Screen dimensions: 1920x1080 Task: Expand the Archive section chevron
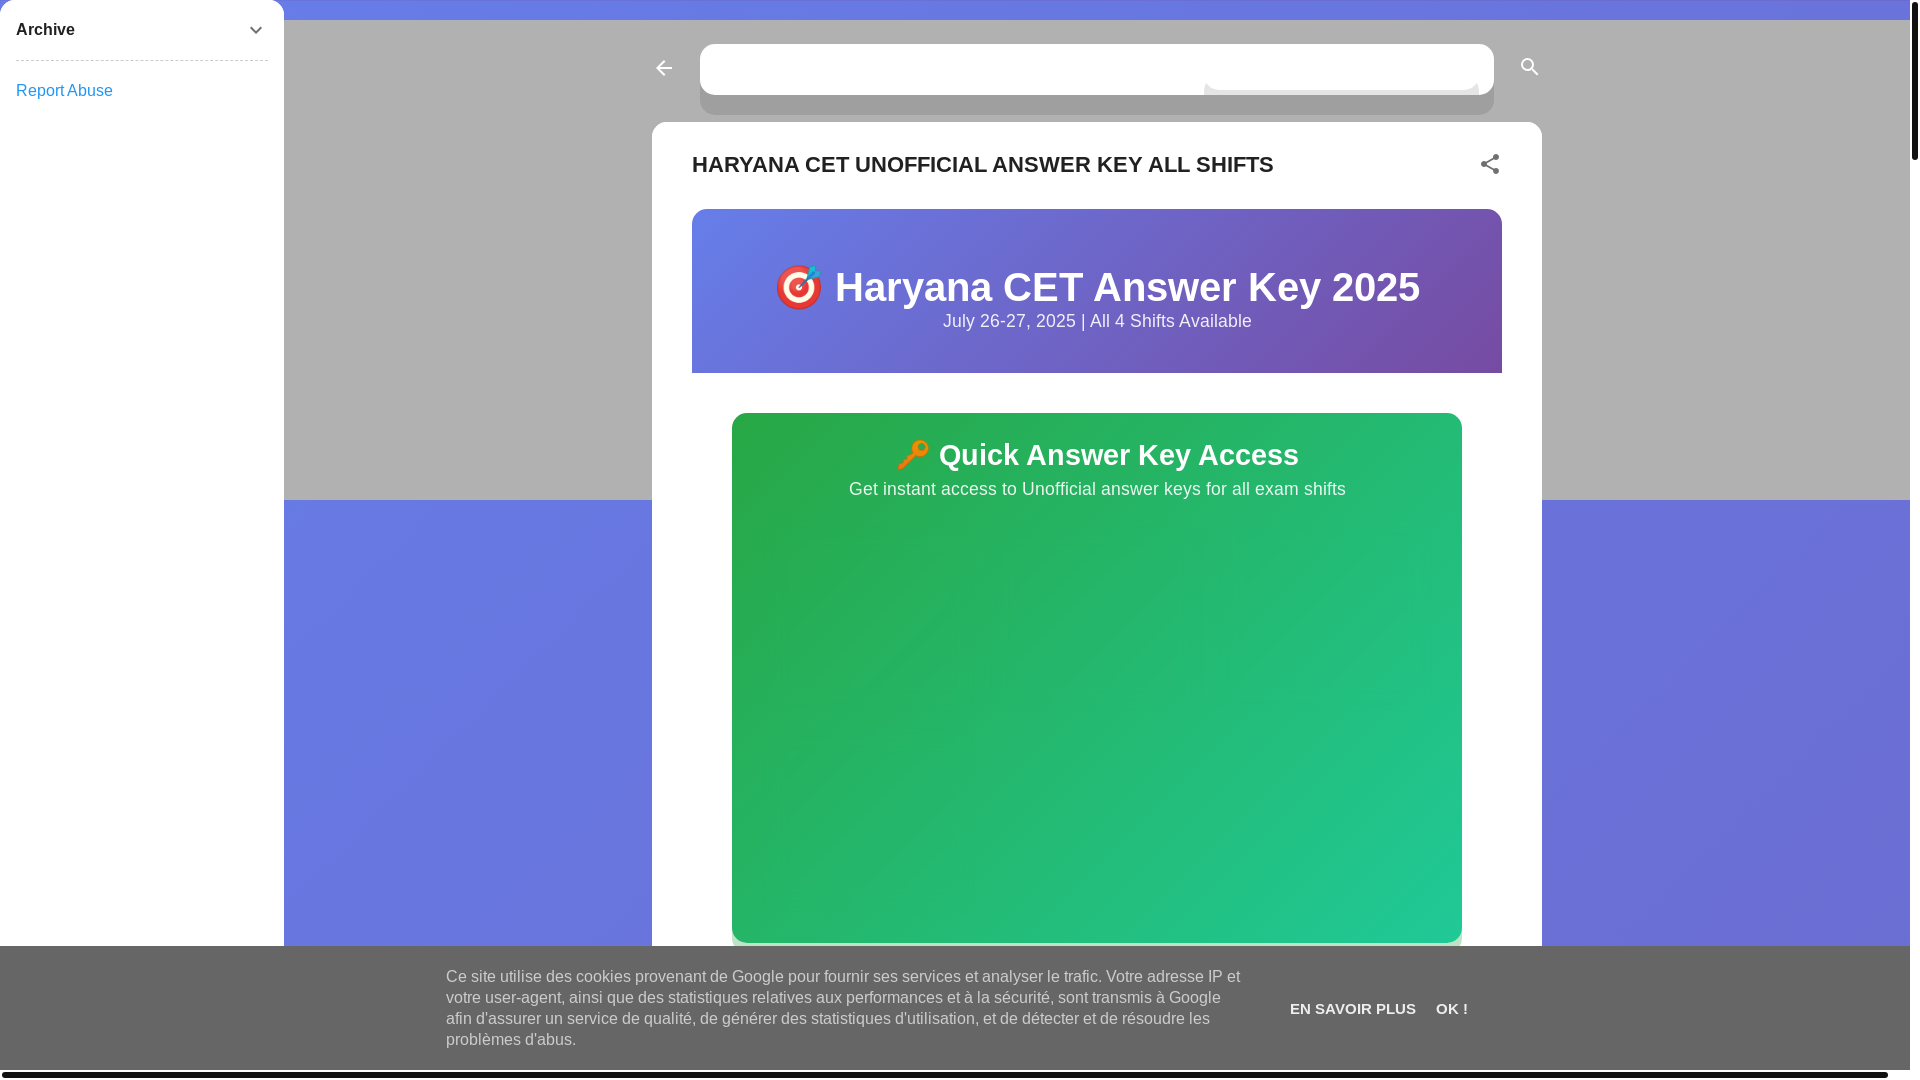(256, 30)
